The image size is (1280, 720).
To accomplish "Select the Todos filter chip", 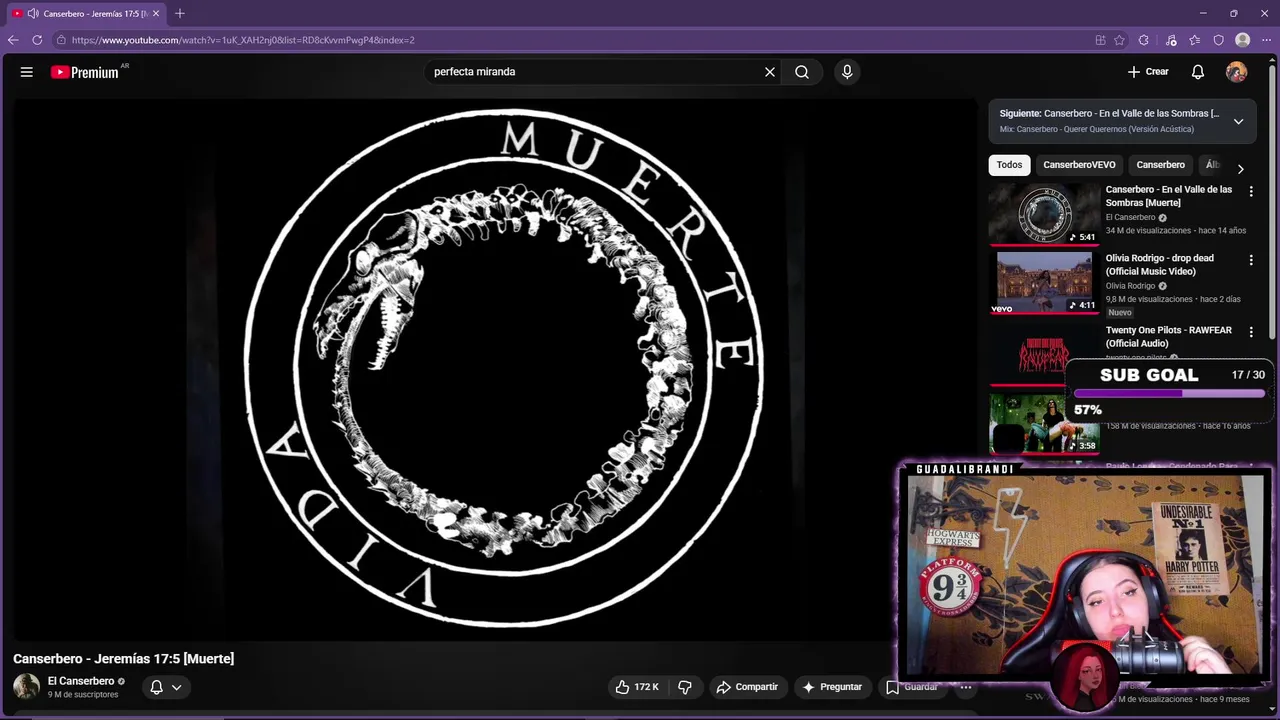I will click(1009, 165).
